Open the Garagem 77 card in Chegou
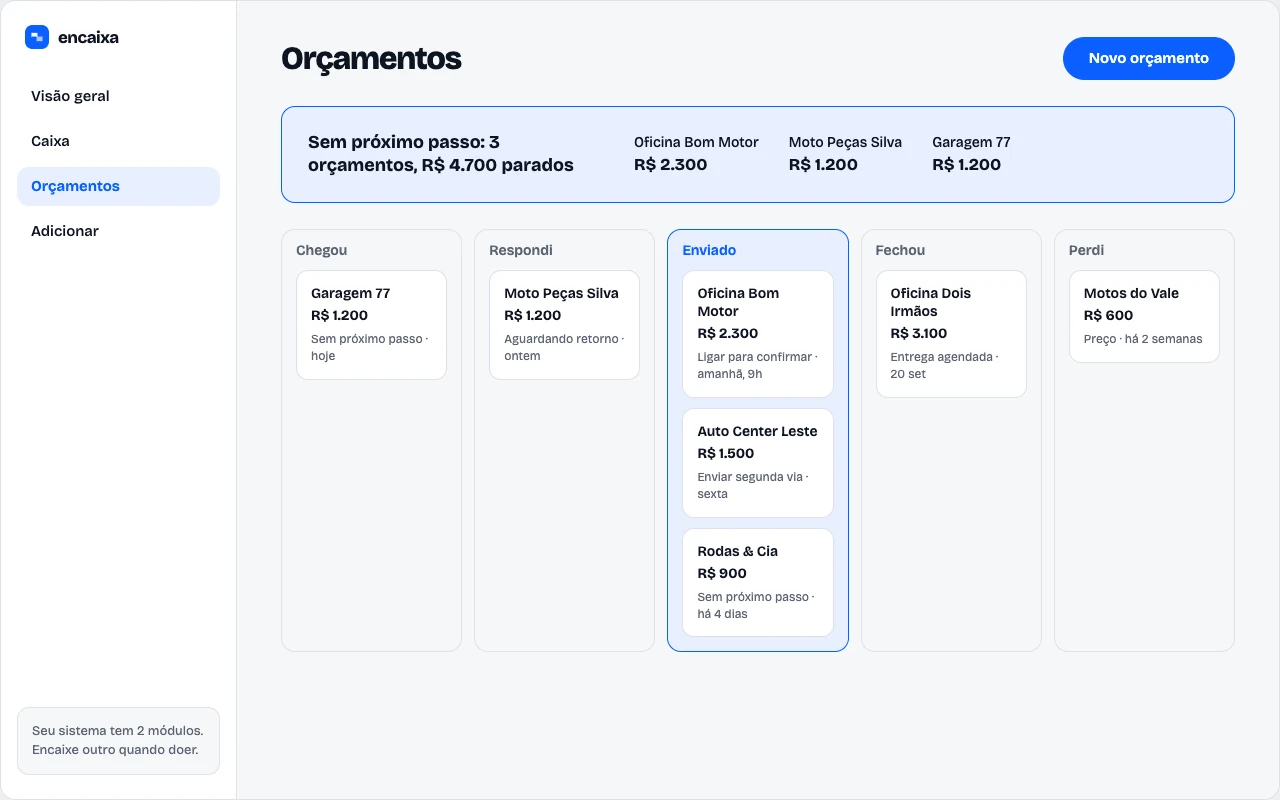1280x800 pixels. click(371, 325)
